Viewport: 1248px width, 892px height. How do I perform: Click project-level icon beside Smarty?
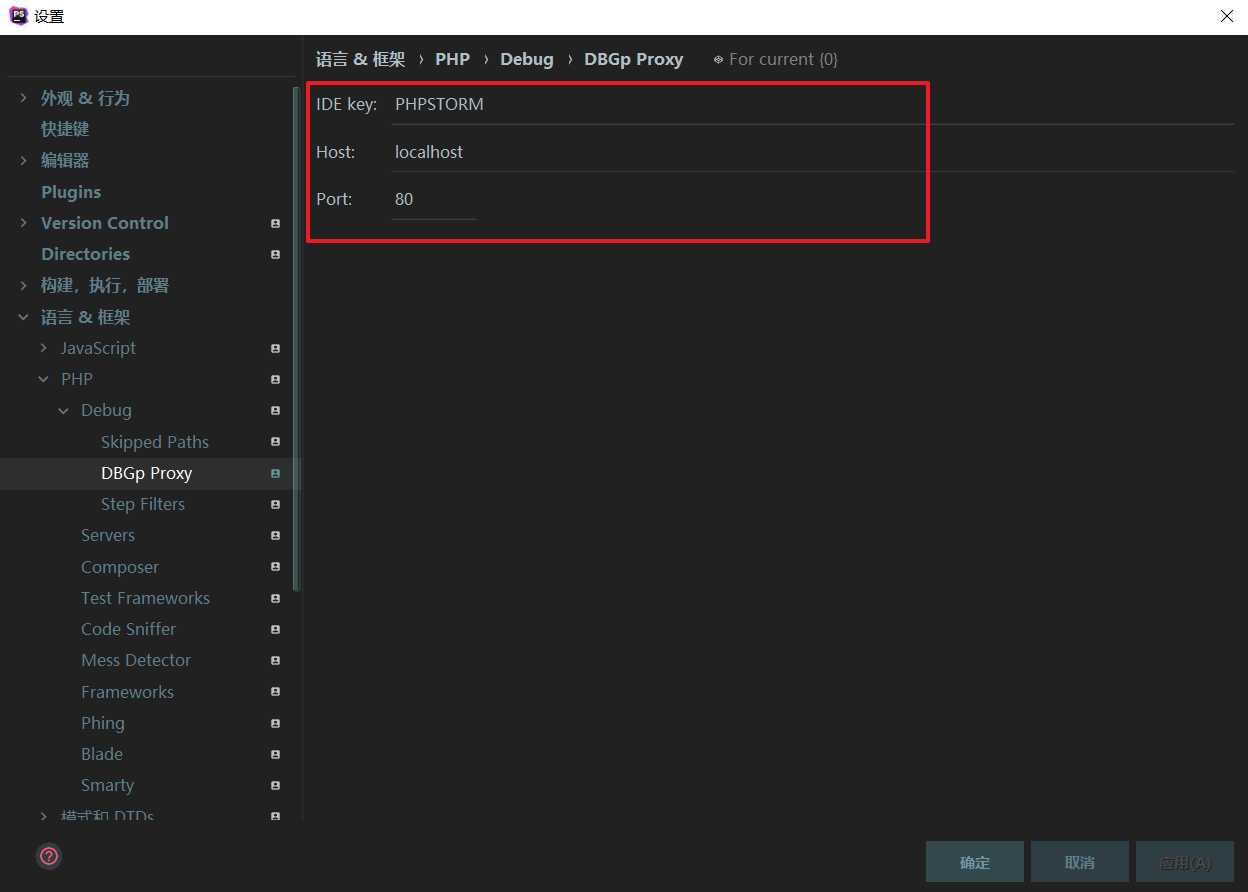pyautogui.click(x=275, y=786)
